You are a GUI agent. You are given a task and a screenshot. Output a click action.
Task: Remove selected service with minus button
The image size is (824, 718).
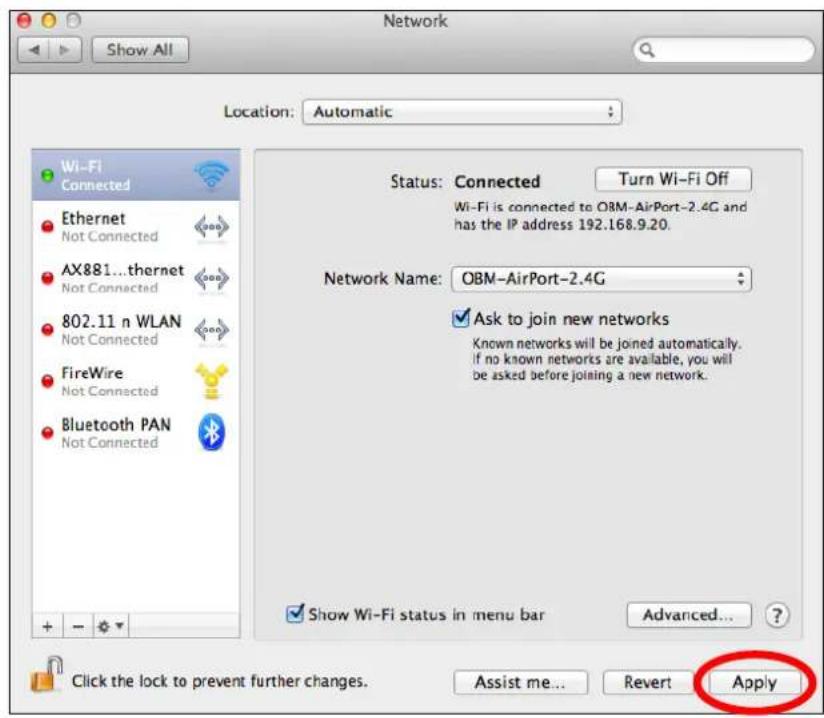pyautogui.click(x=78, y=626)
